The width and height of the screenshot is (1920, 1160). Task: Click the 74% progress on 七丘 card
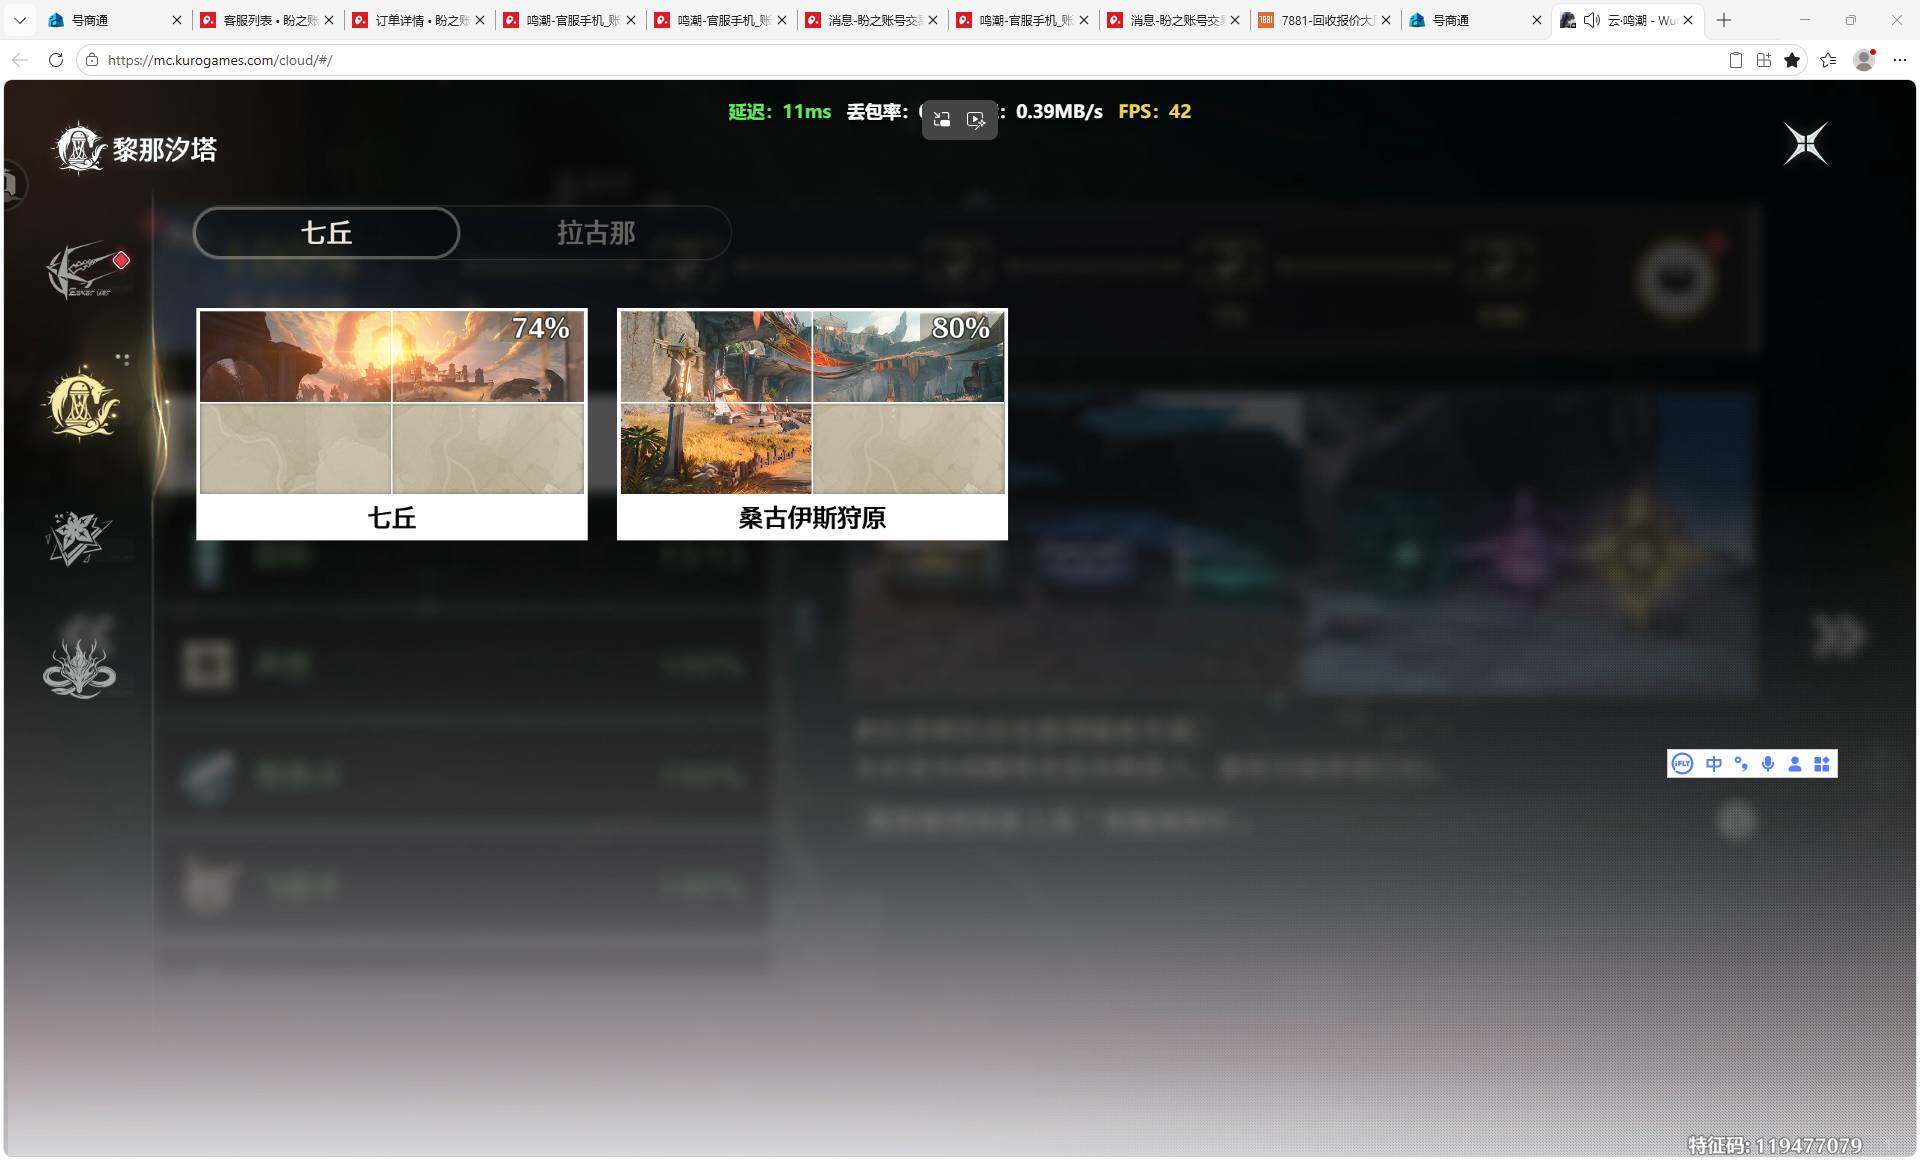click(541, 328)
